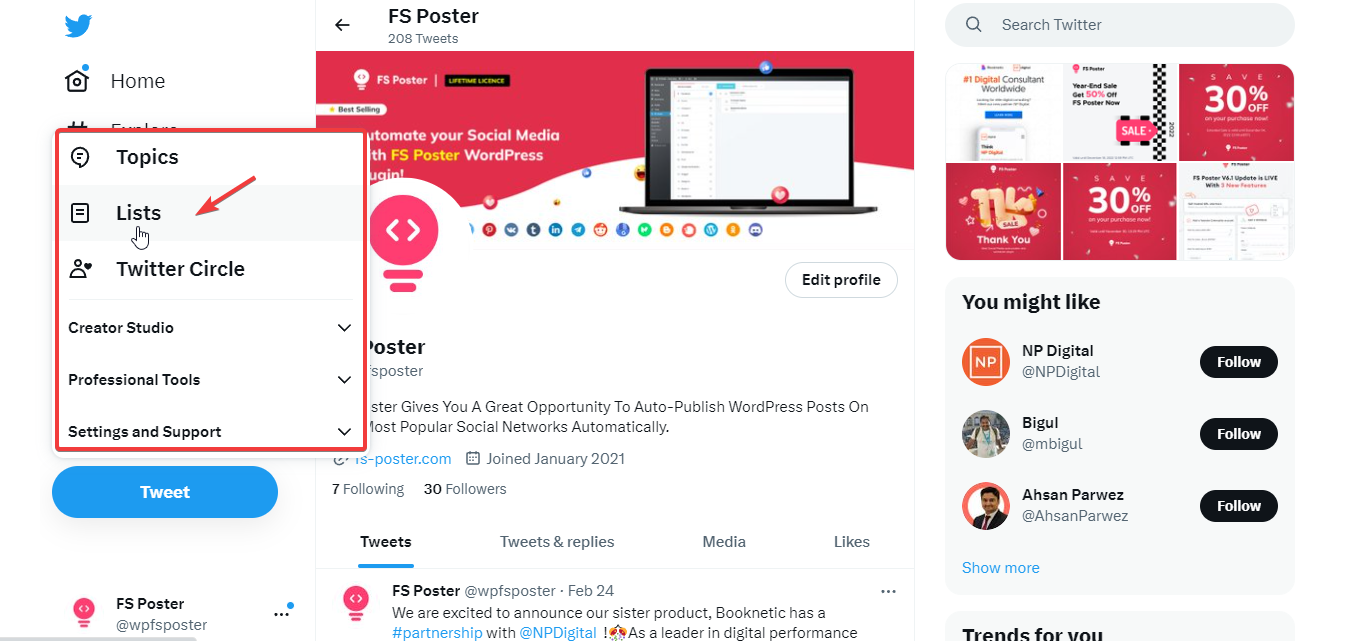Screen dimensions: 1346x641
Task: Switch to the Media tab
Action: (x=724, y=542)
